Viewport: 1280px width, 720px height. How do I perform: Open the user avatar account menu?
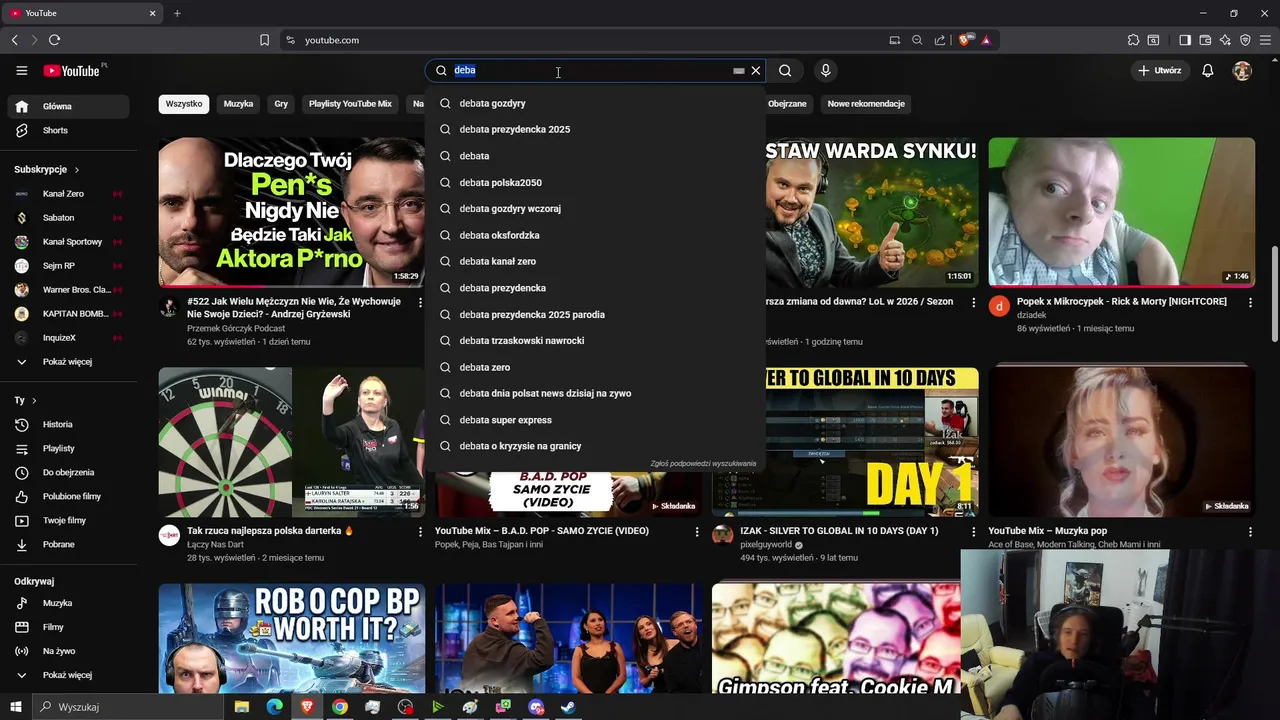tap(1242, 71)
